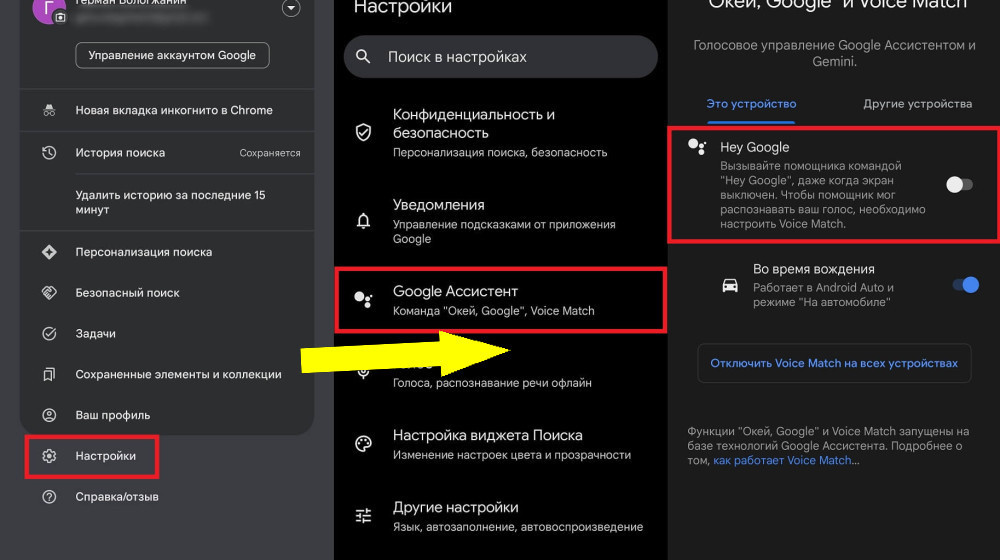Expand the account switcher arrow
1000x560 pixels.
(291, 8)
